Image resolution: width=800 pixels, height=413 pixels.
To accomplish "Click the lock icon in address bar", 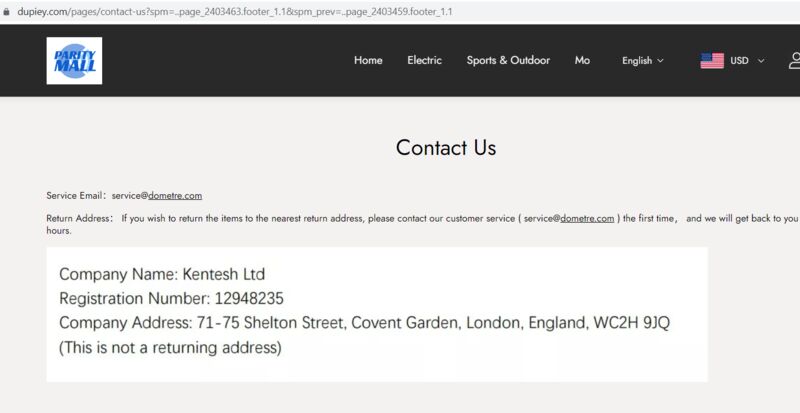I will tap(6, 12).
